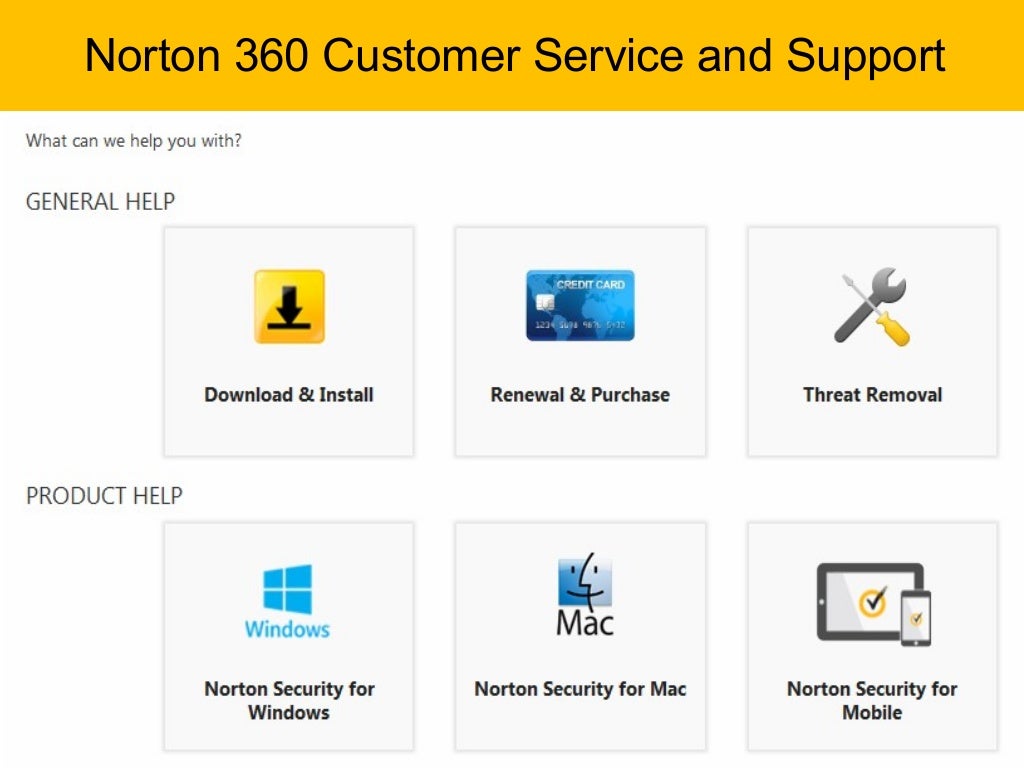
Task: Click the Mac Finder face icon
Action: pyautogui.click(x=584, y=594)
